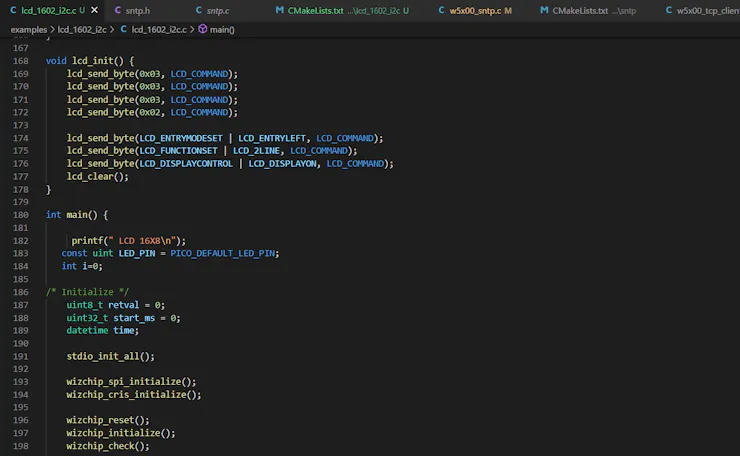Click int i=0 declaration on line 184
The height and width of the screenshot is (456, 740).
coord(82,266)
